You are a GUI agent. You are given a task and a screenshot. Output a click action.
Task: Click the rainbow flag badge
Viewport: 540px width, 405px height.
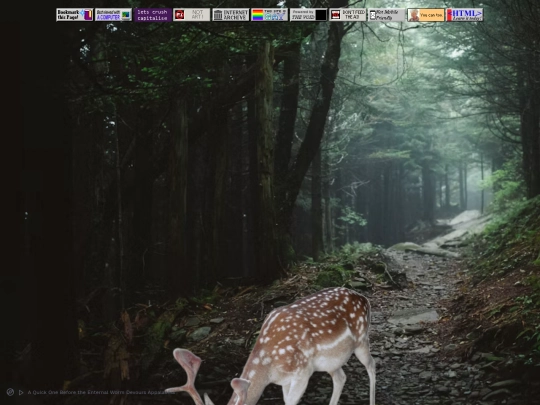click(x=269, y=15)
